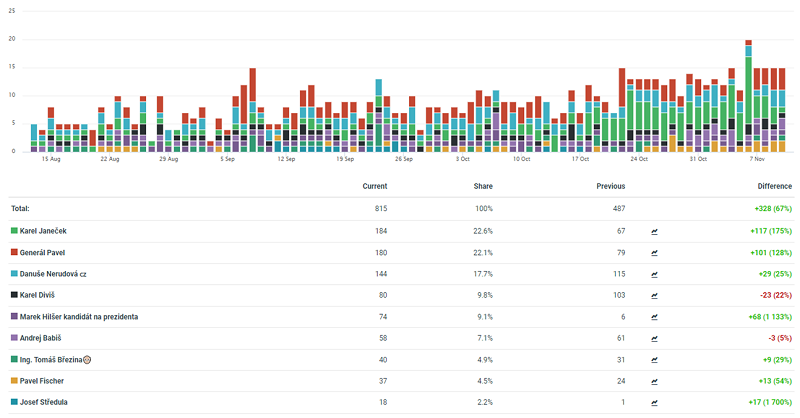800x418 pixels.
Task: Select the 15 Aug date label on axis
Action: click(51, 159)
